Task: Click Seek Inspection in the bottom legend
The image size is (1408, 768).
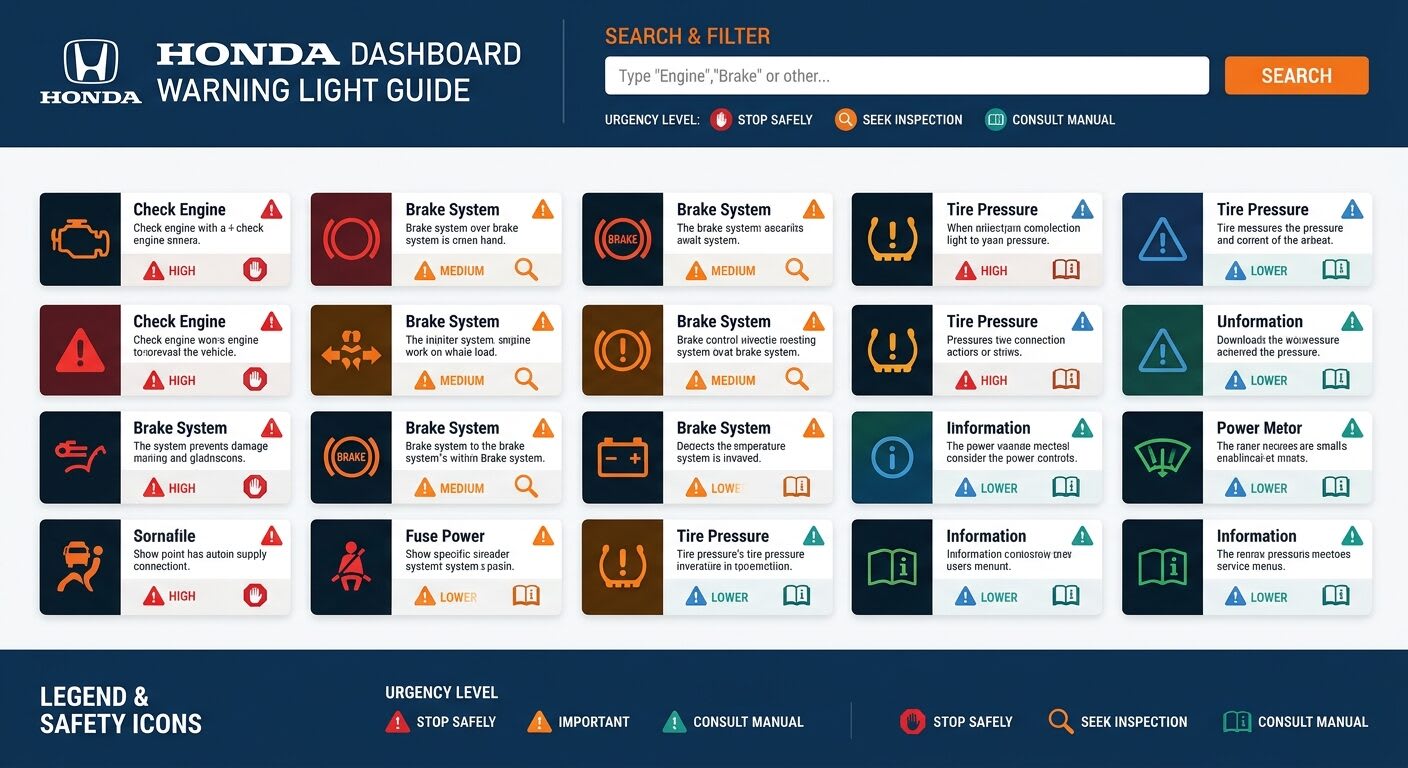Action: point(1118,722)
